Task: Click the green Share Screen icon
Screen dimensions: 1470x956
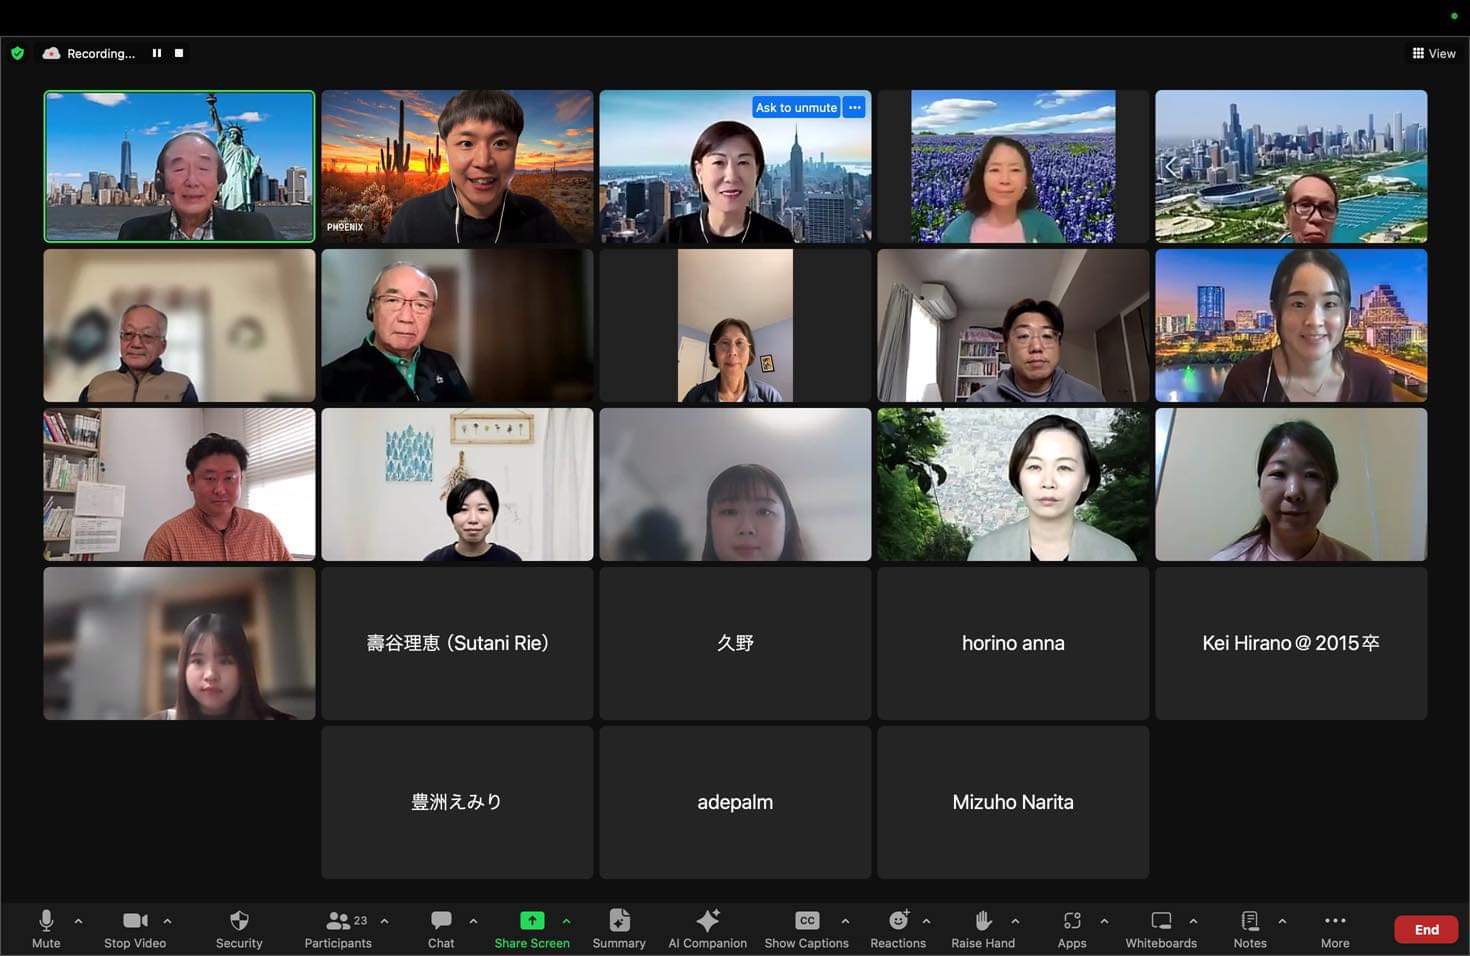Action: (x=532, y=920)
